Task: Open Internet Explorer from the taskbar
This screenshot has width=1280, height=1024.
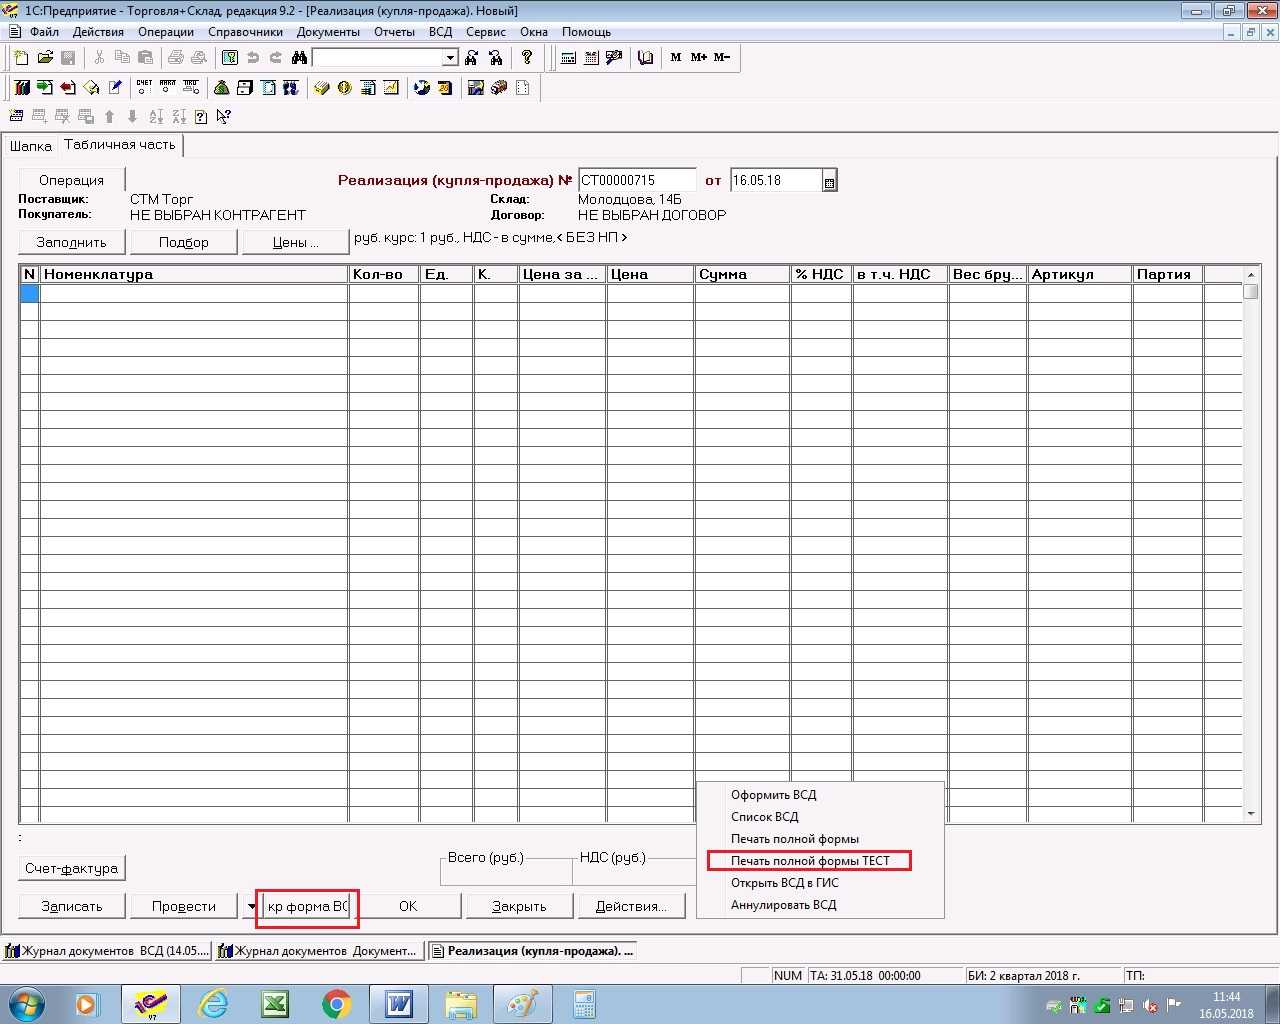Action: (x=213, y=1004)
